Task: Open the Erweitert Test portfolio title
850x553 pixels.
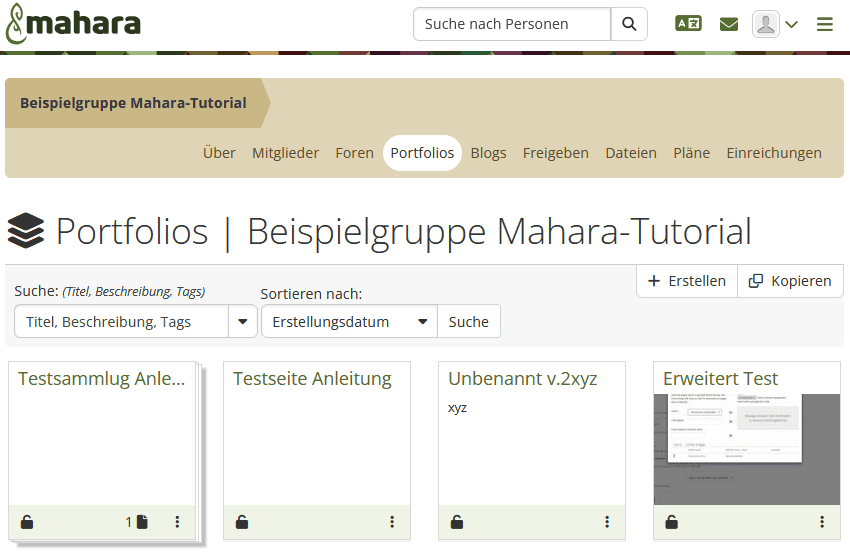Action: [x=720, y=378]
